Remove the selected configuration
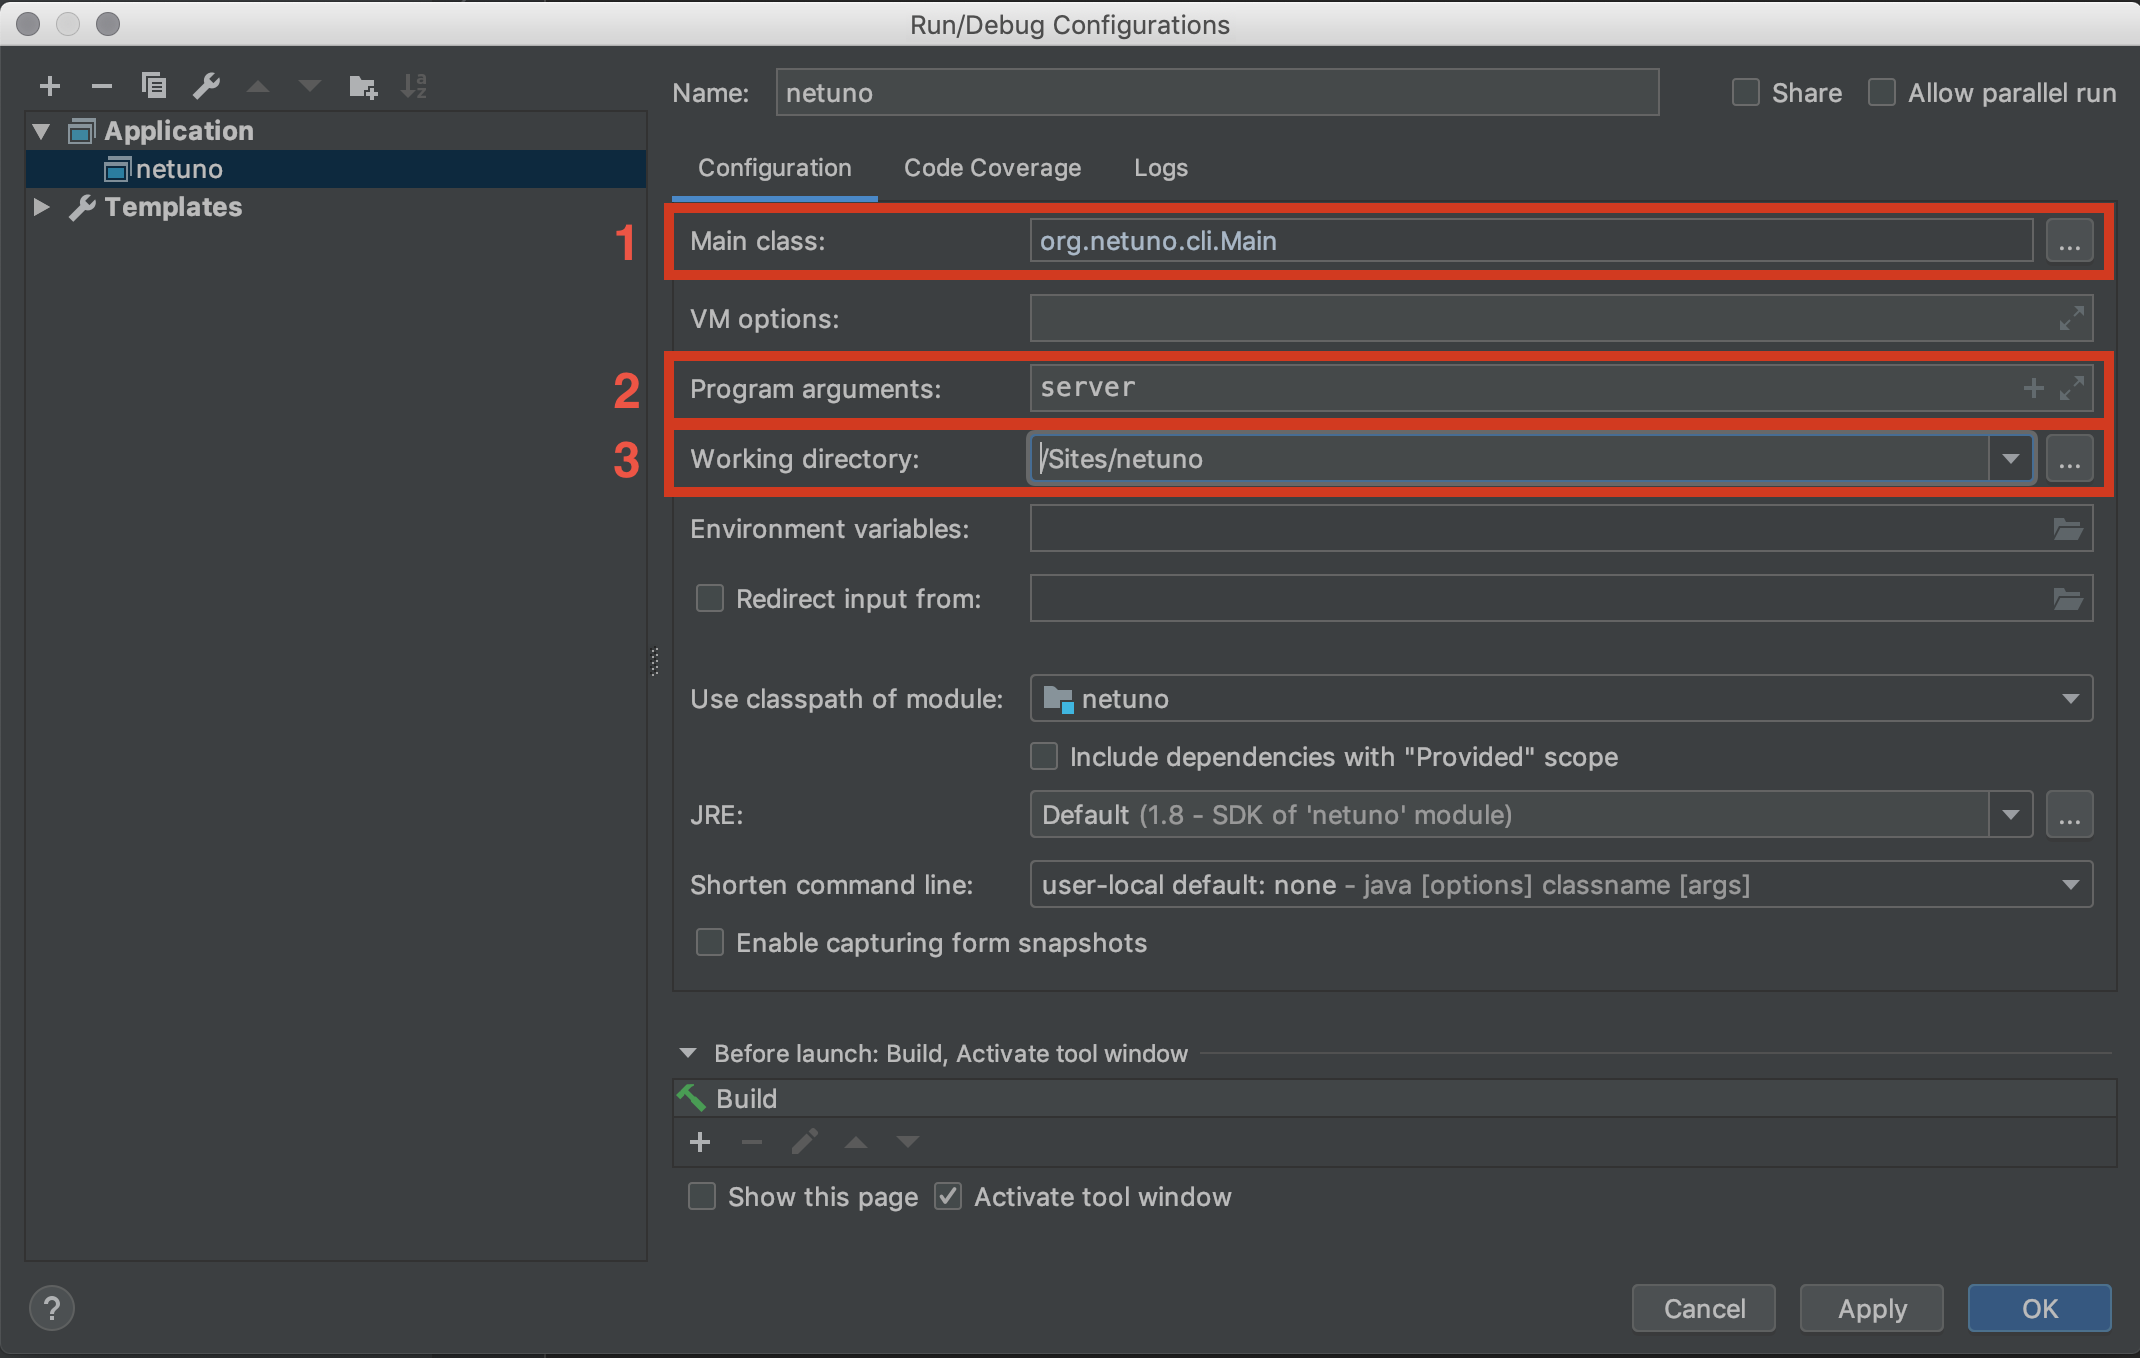Viewport: 2140px width, 1358px height. coord(101,87)
